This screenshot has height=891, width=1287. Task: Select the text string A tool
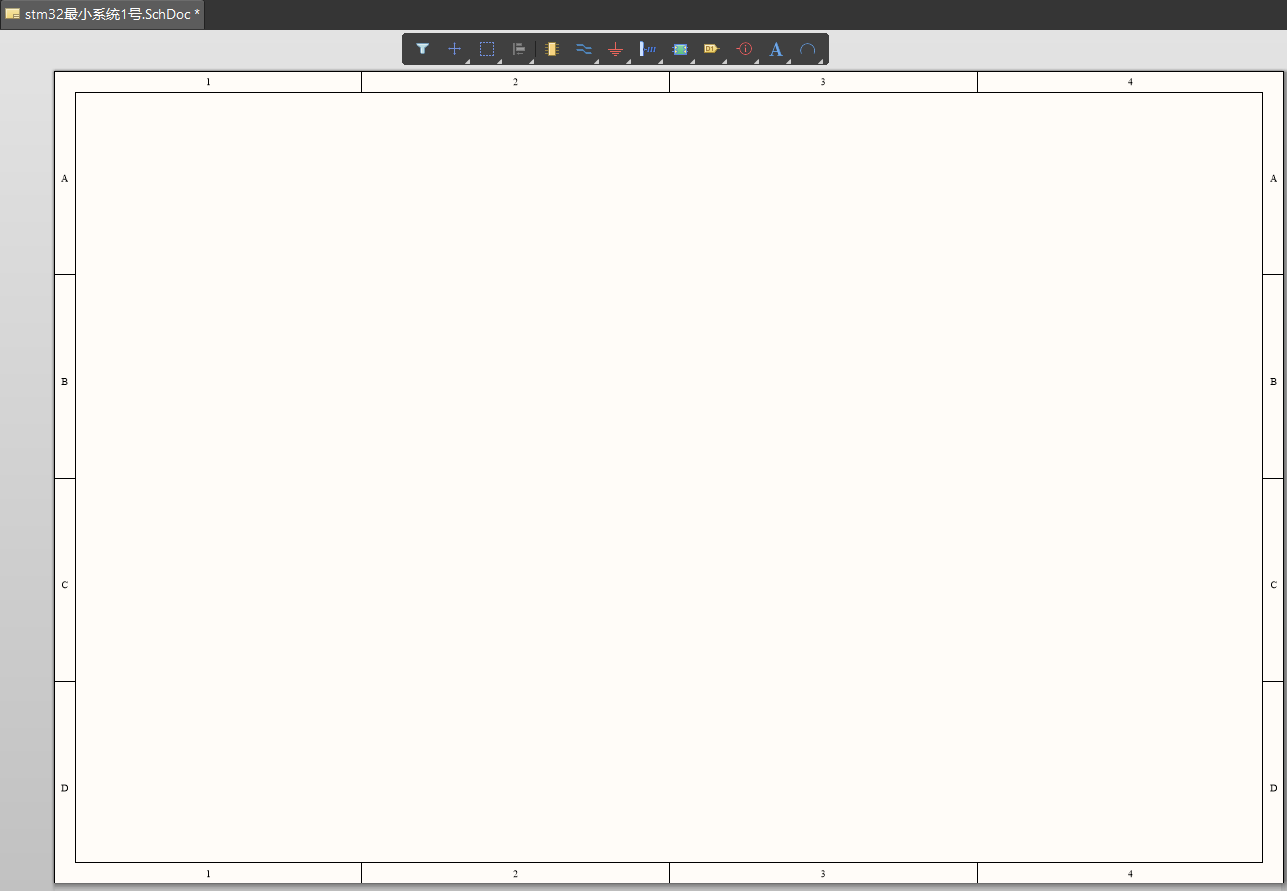[776, 48]
